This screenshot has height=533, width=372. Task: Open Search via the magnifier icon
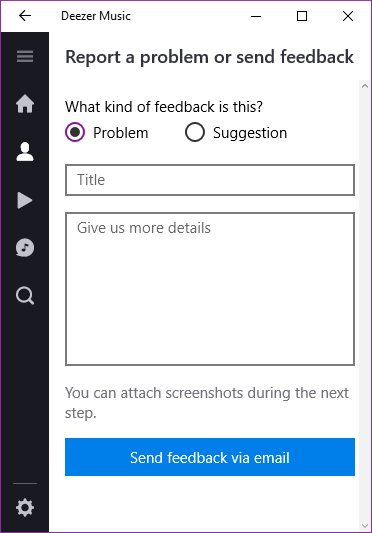25,296
